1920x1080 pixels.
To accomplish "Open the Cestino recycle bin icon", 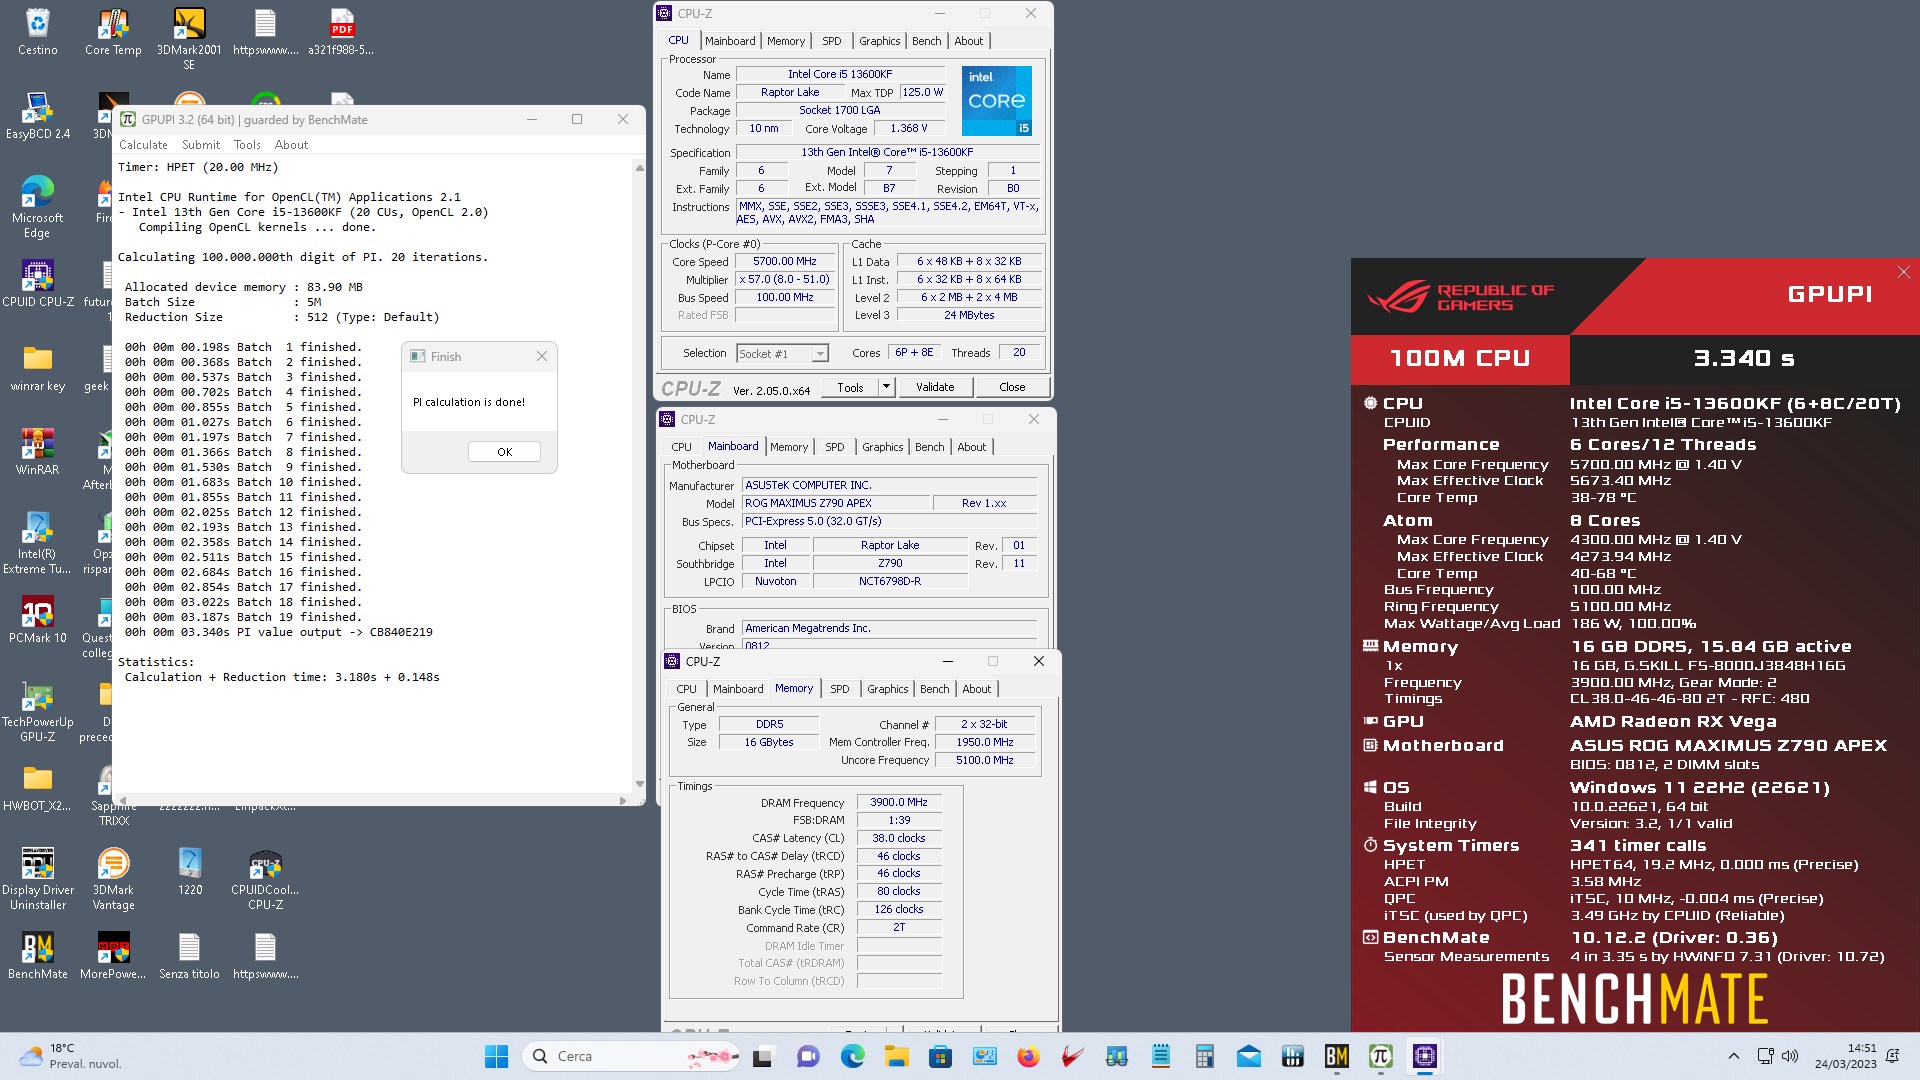I will [x=37, y=32].
